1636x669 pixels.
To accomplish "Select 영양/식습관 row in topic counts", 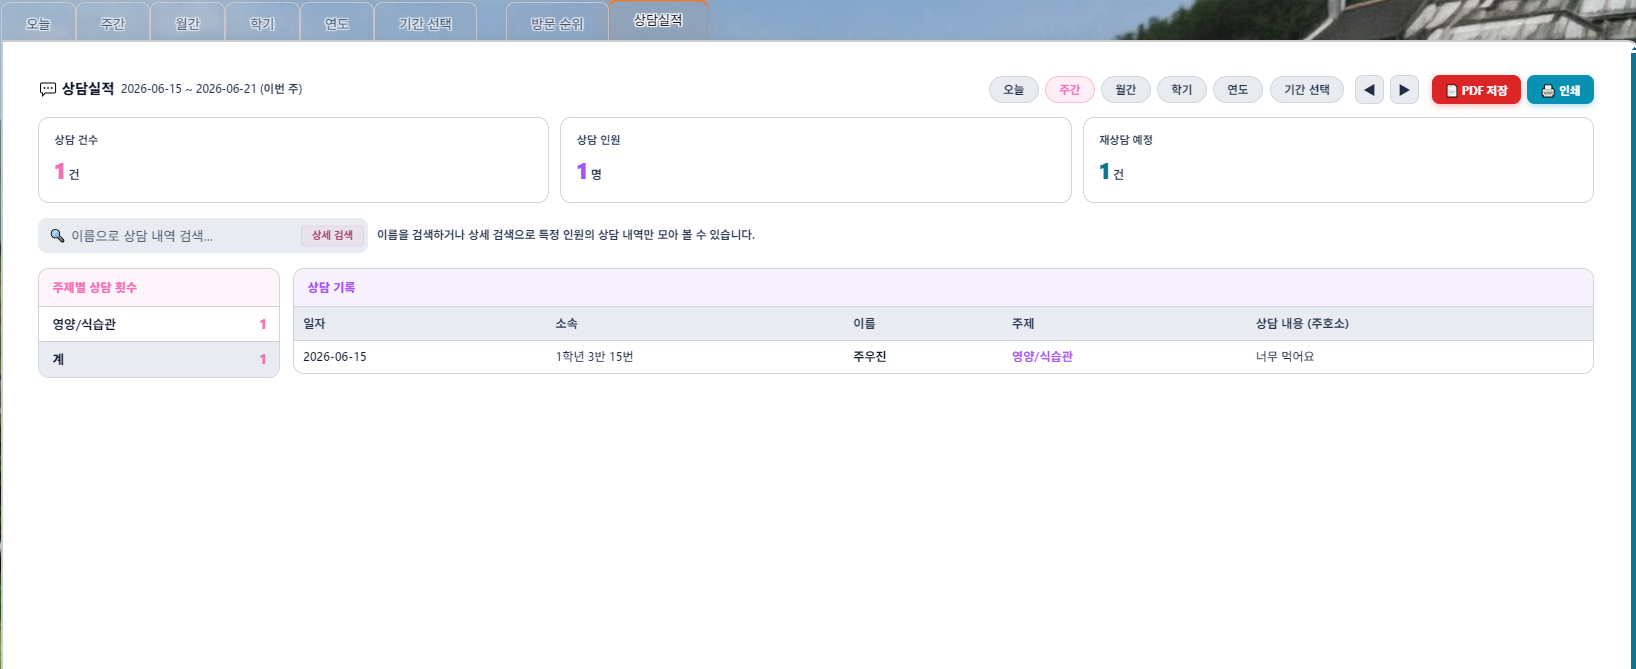I will point(159,324).
